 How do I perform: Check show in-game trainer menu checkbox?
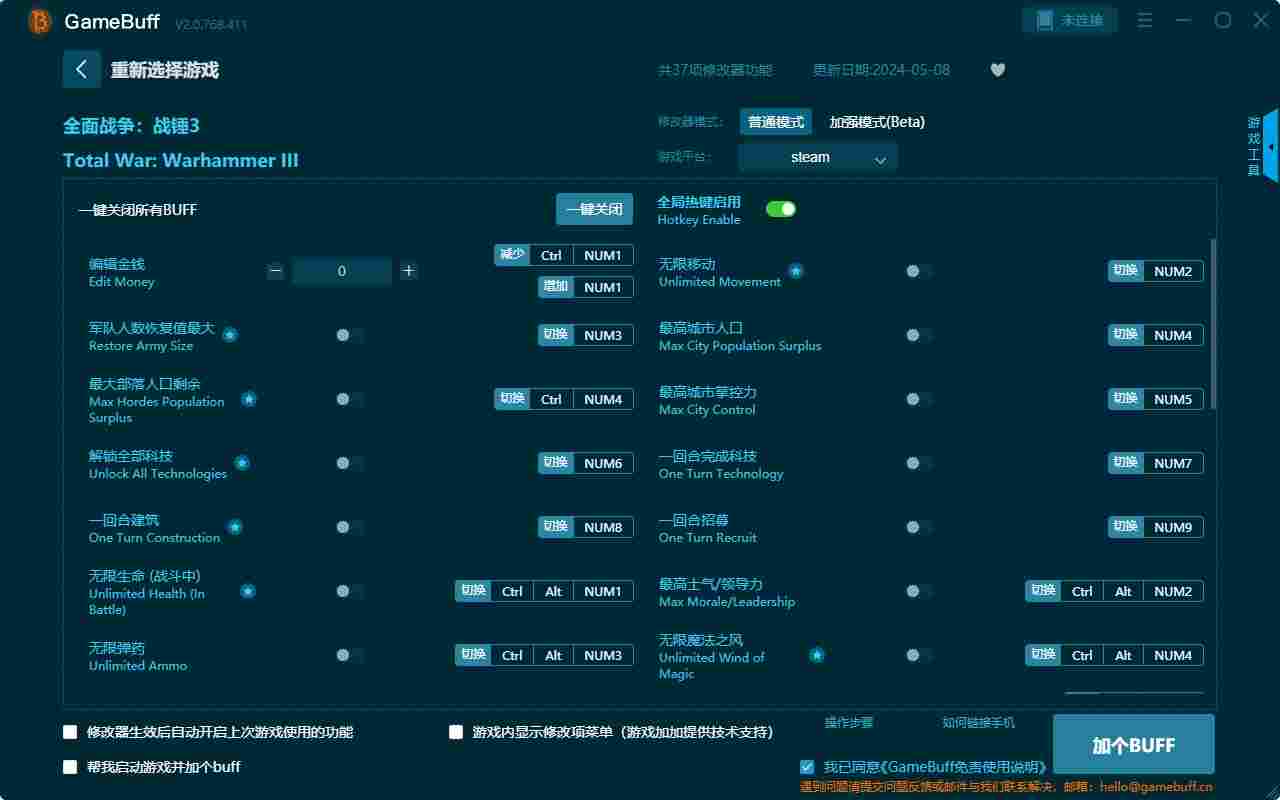456,732
